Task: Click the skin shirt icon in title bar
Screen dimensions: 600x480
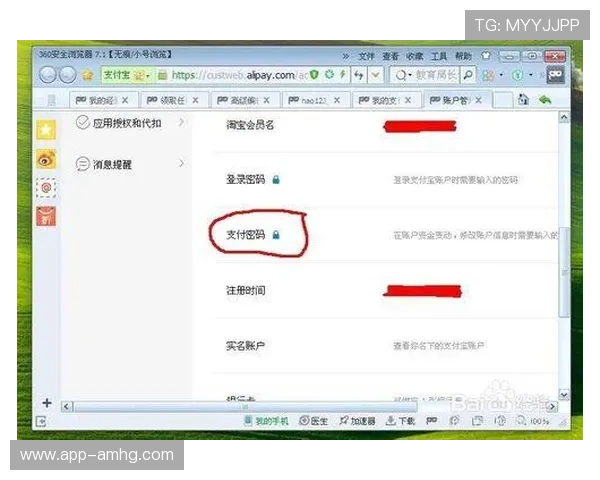Action: tap(486, 56)
